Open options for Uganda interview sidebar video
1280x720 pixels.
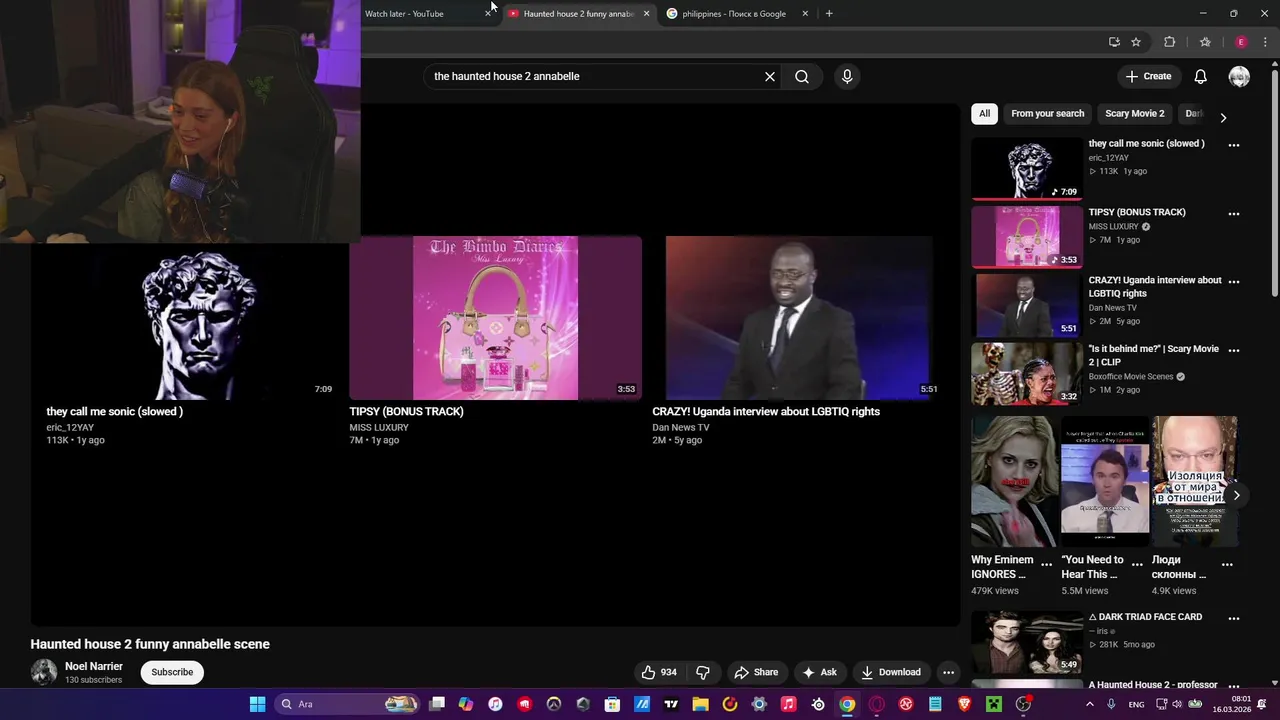pos(1234,282)
